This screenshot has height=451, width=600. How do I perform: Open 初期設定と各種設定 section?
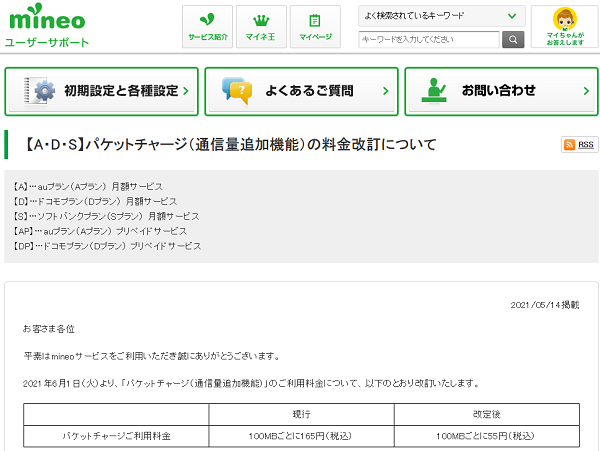pyautogui.click(x=101, y=91)
